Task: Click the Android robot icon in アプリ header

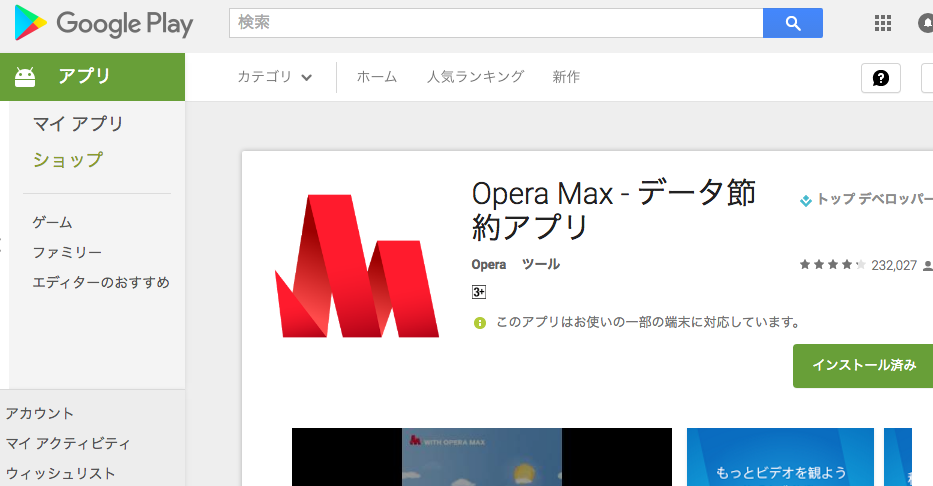Action: (x=25, y=77)
